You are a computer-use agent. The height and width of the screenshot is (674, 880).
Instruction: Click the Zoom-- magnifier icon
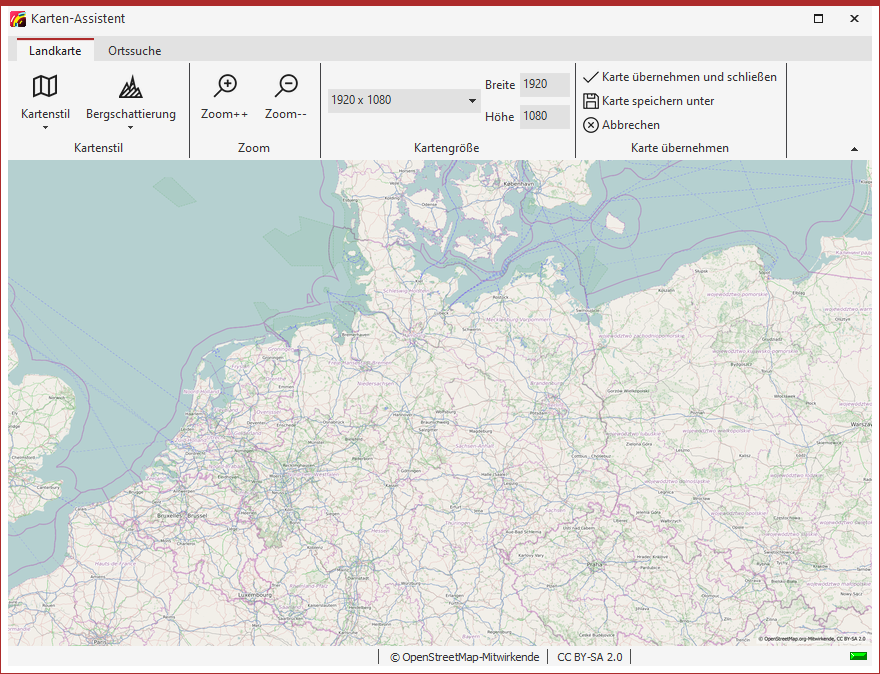285,85
